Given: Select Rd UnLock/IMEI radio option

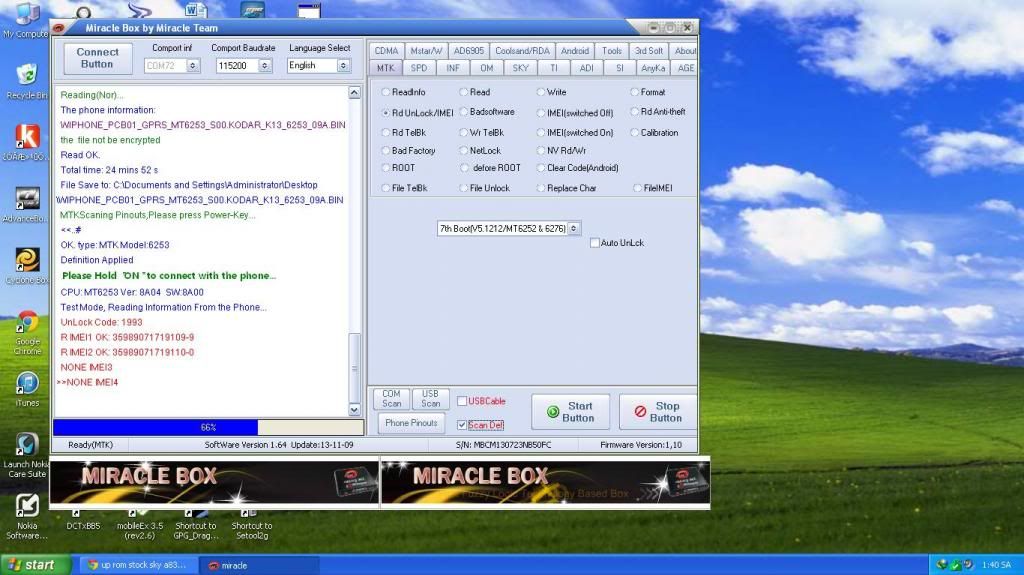Looking at the screenshot, I should (x=386, y=113).
